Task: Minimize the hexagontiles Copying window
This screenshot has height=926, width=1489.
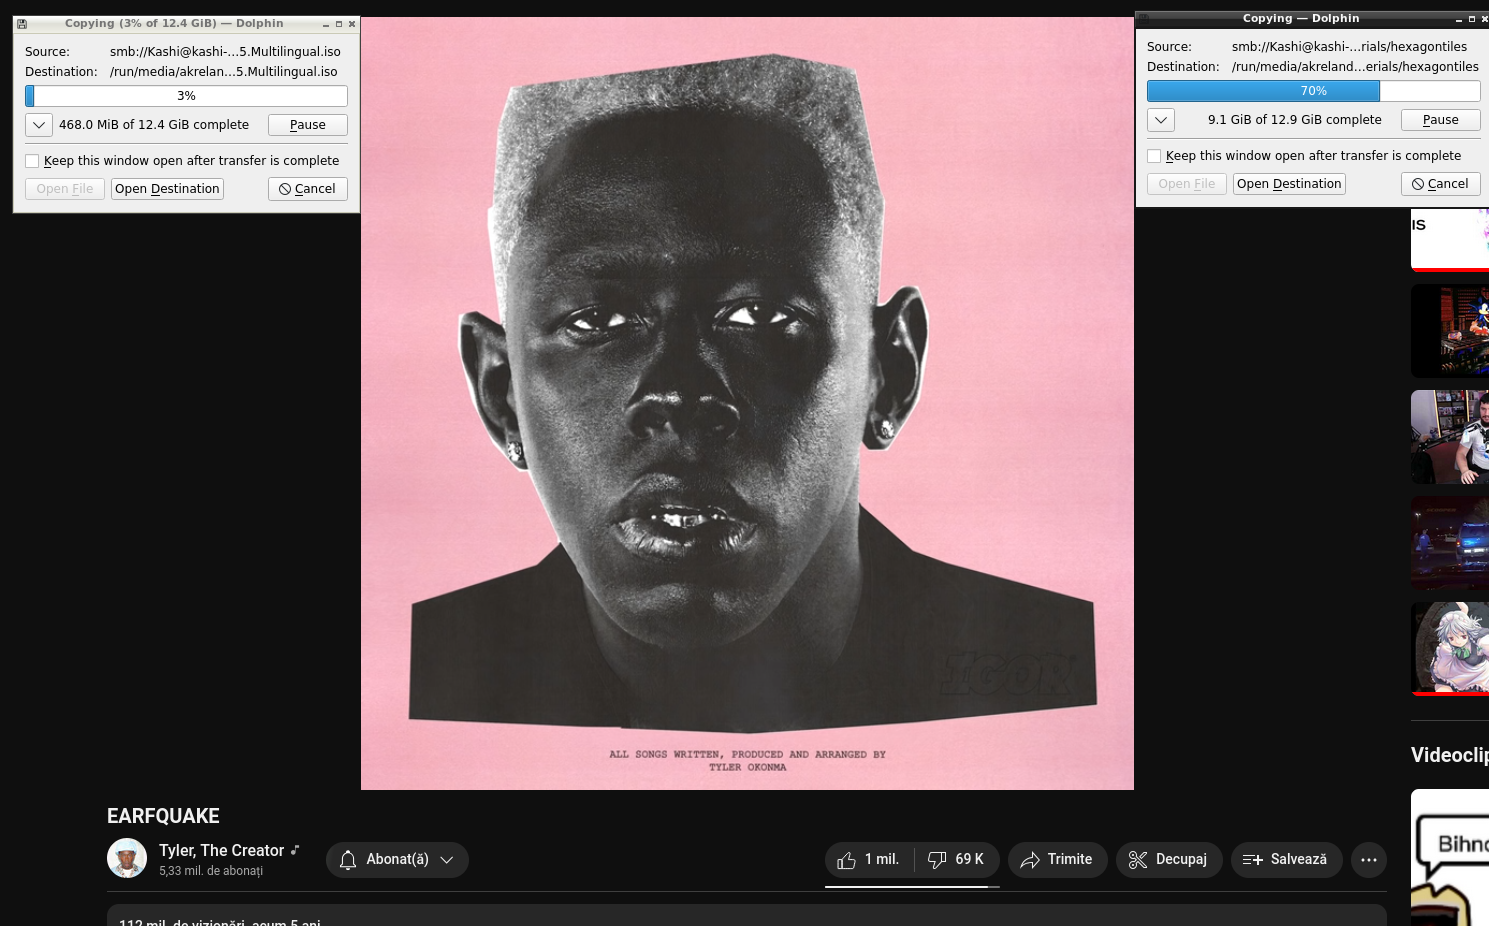Action: pos(1459,19)
